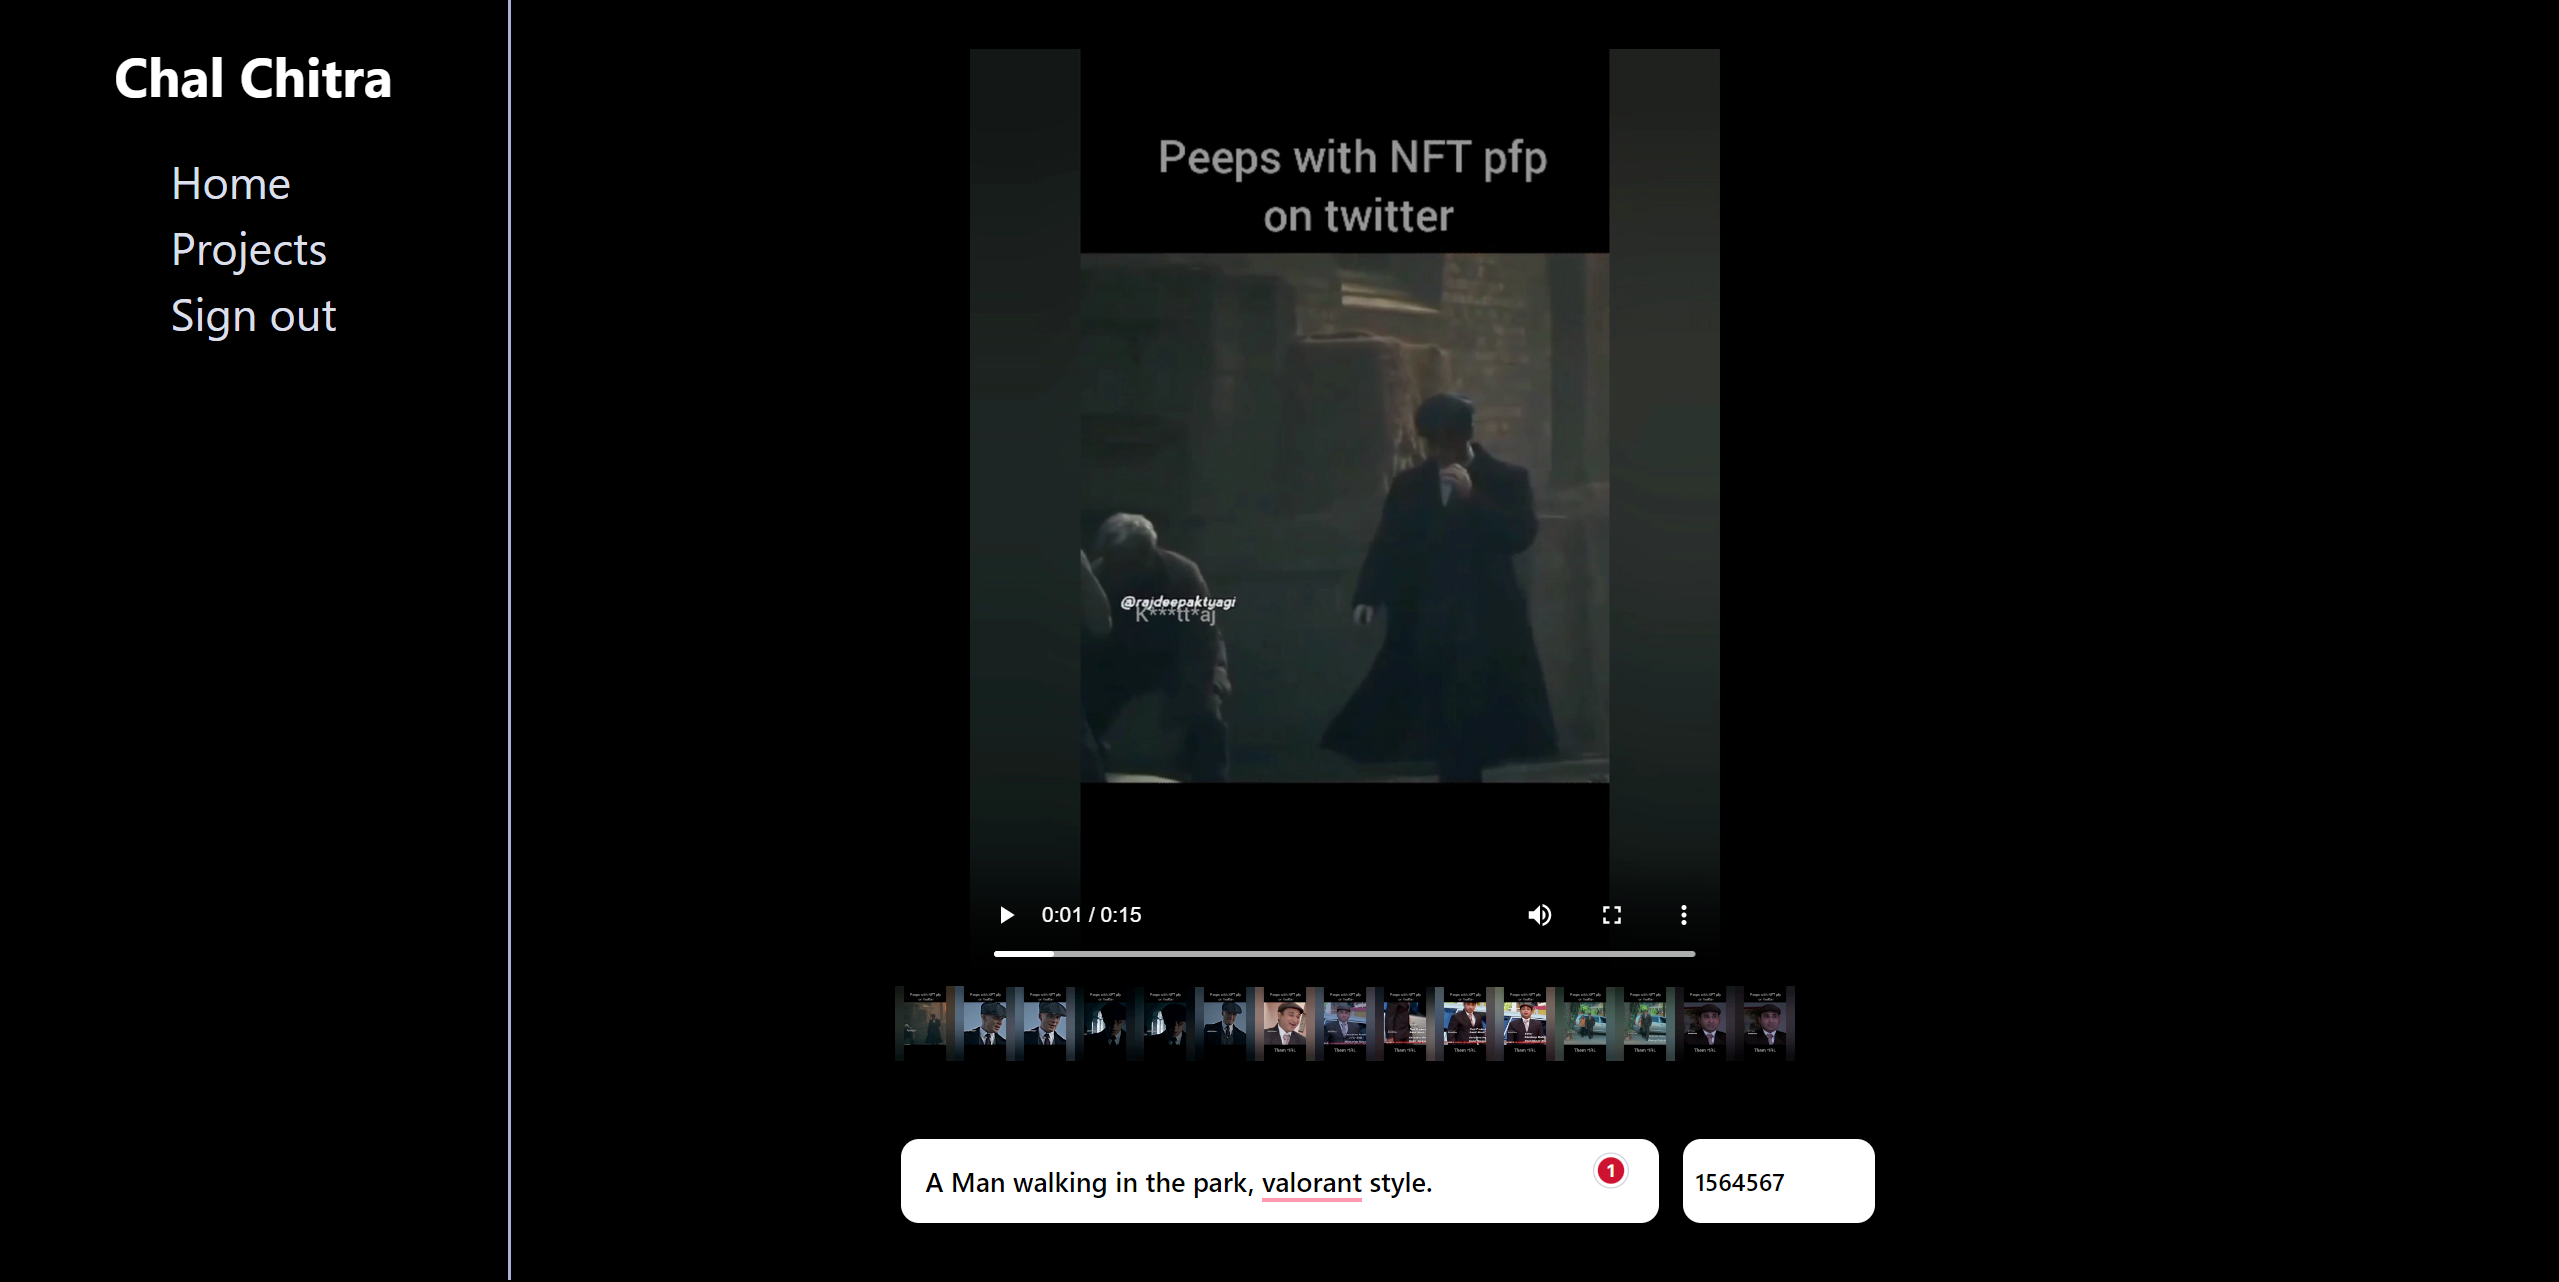
Task: Click the underlined word valorant
Action: pos(1311,1183)
